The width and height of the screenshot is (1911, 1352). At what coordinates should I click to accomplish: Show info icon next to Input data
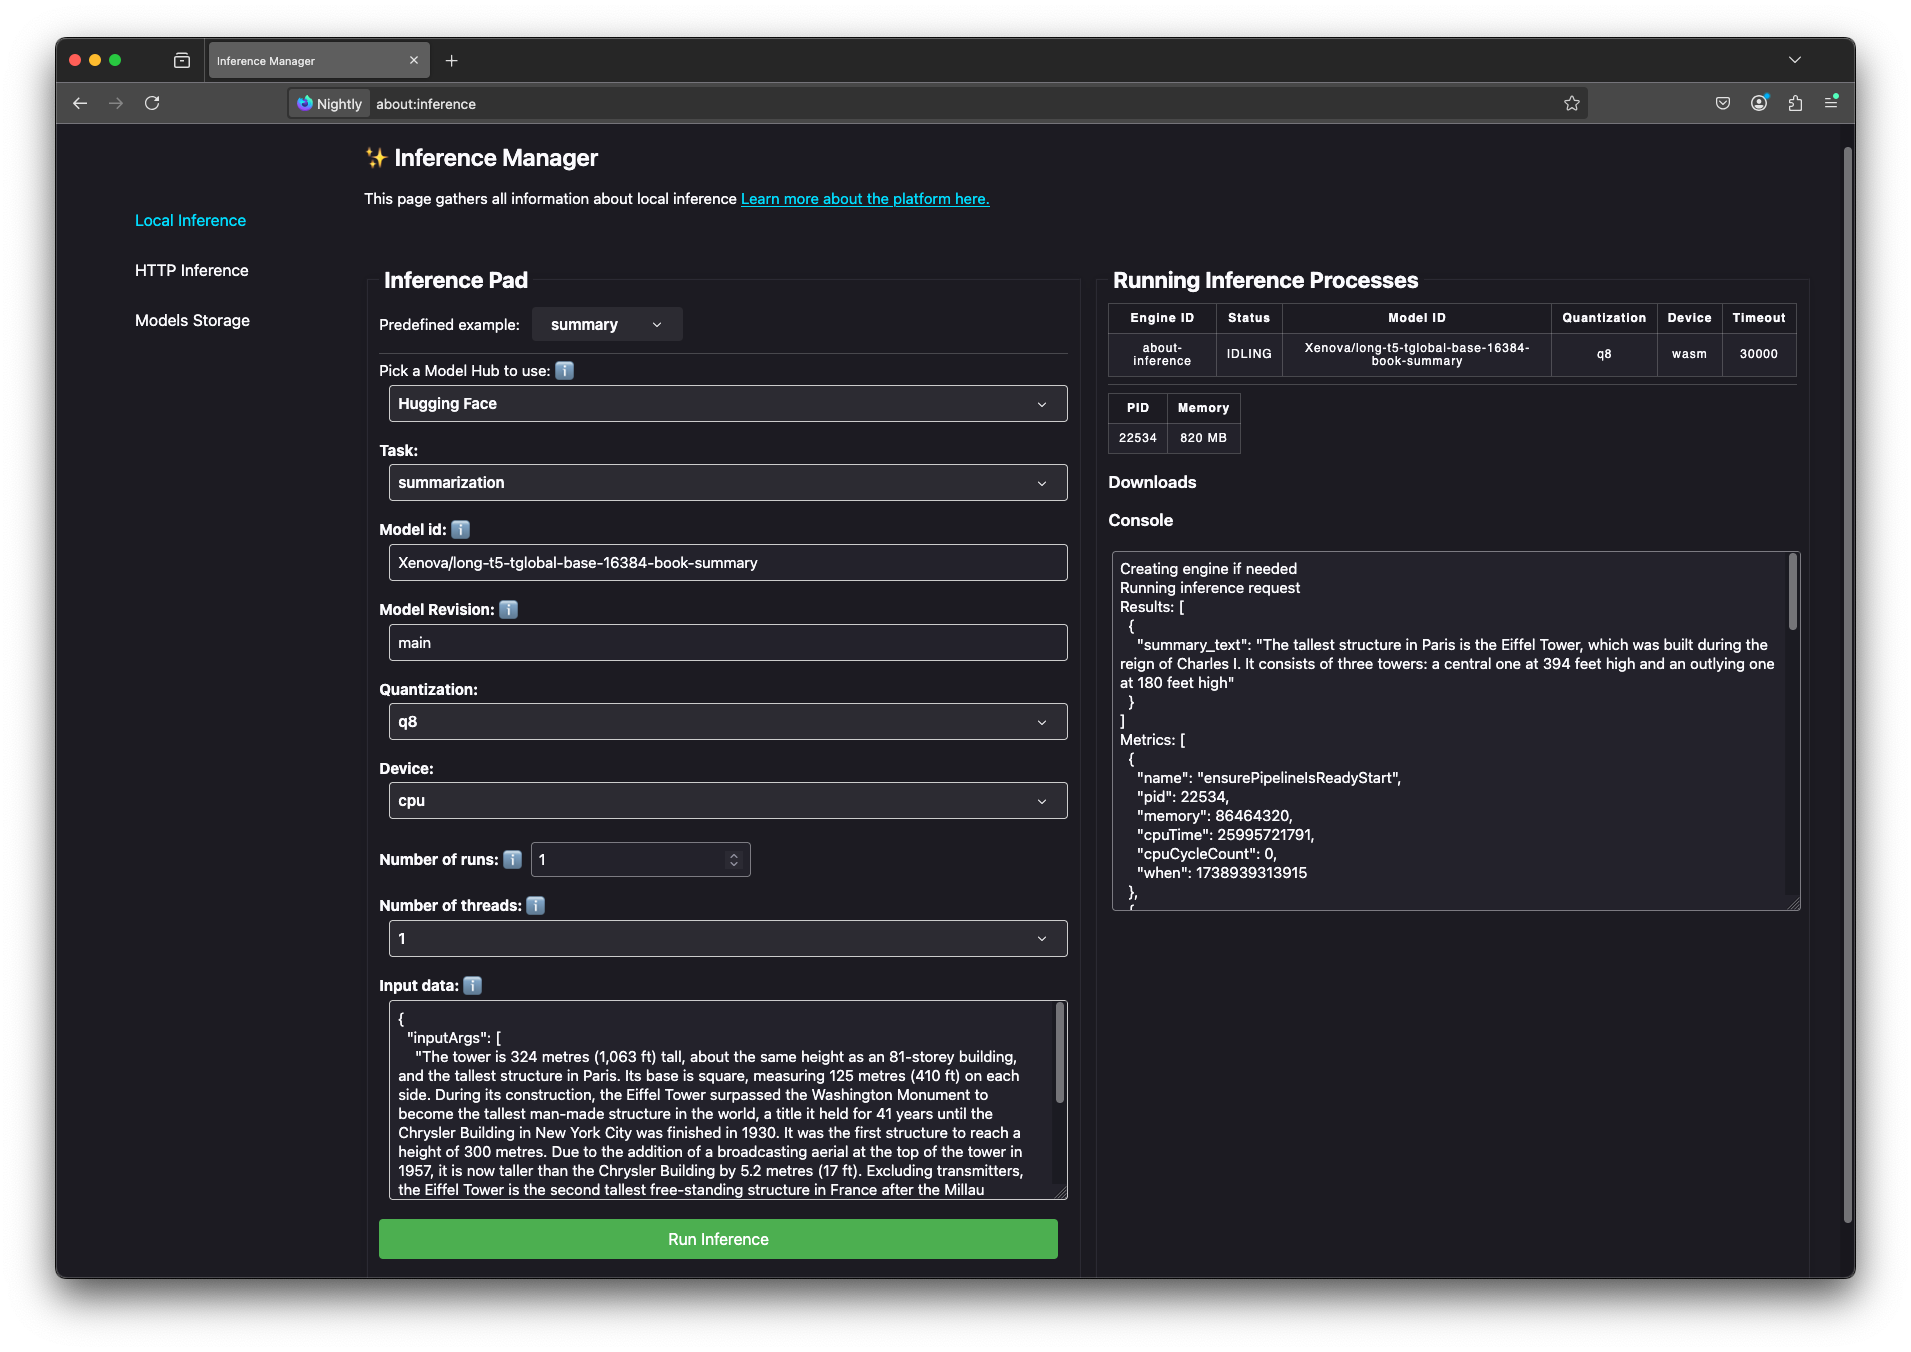[472, 985]
